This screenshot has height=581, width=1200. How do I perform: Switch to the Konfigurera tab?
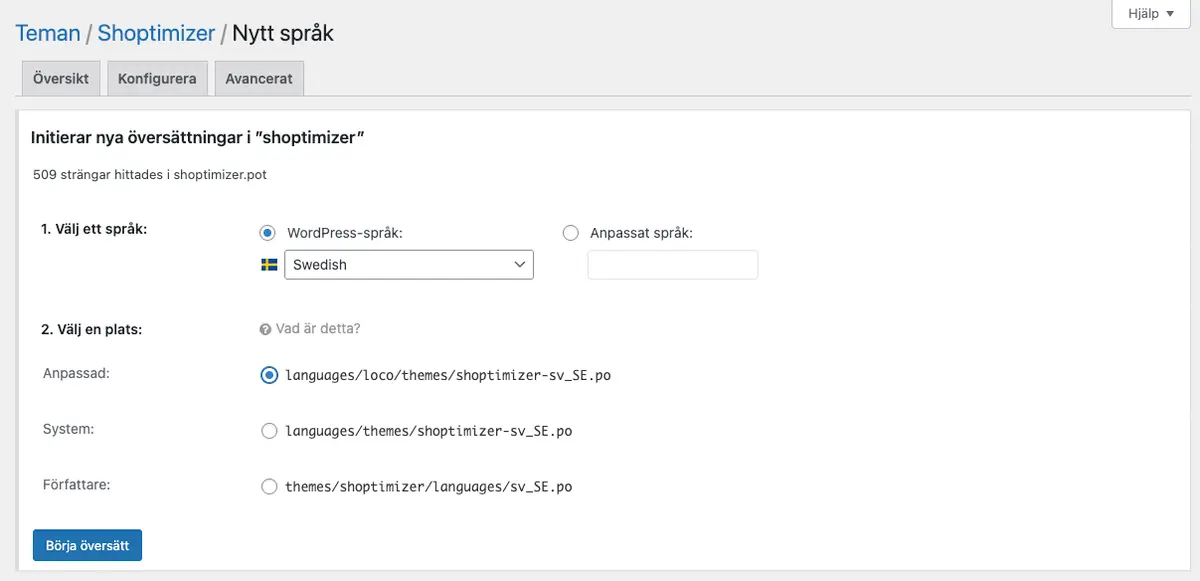[x=157, y=77]
